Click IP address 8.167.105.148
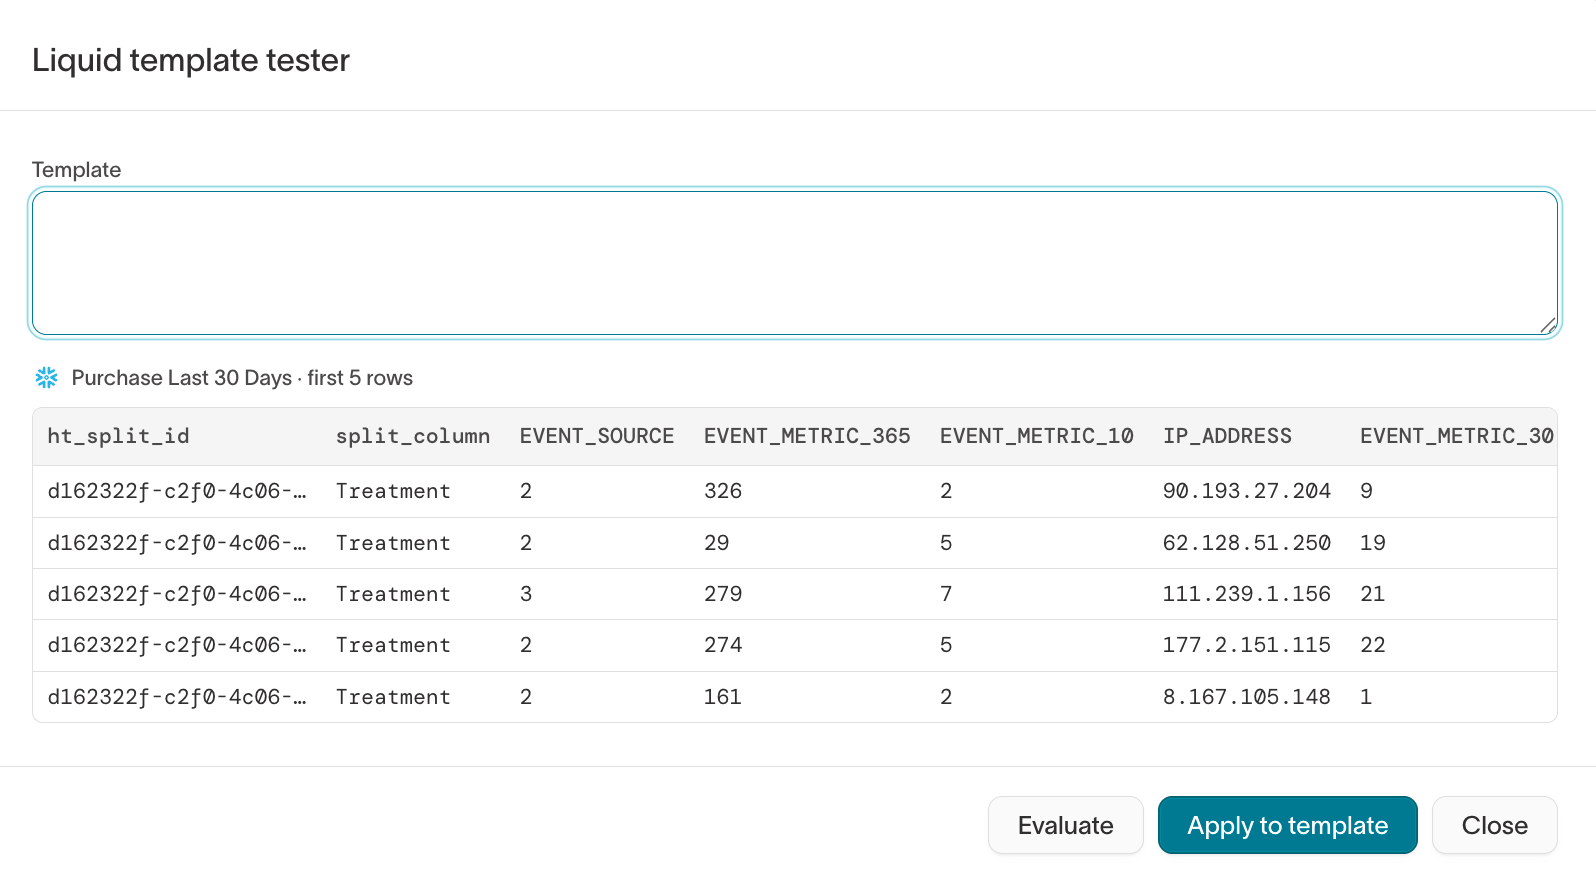Image resolution: width=1596 pixels, height=890 pixels. tap(1247, 697)
